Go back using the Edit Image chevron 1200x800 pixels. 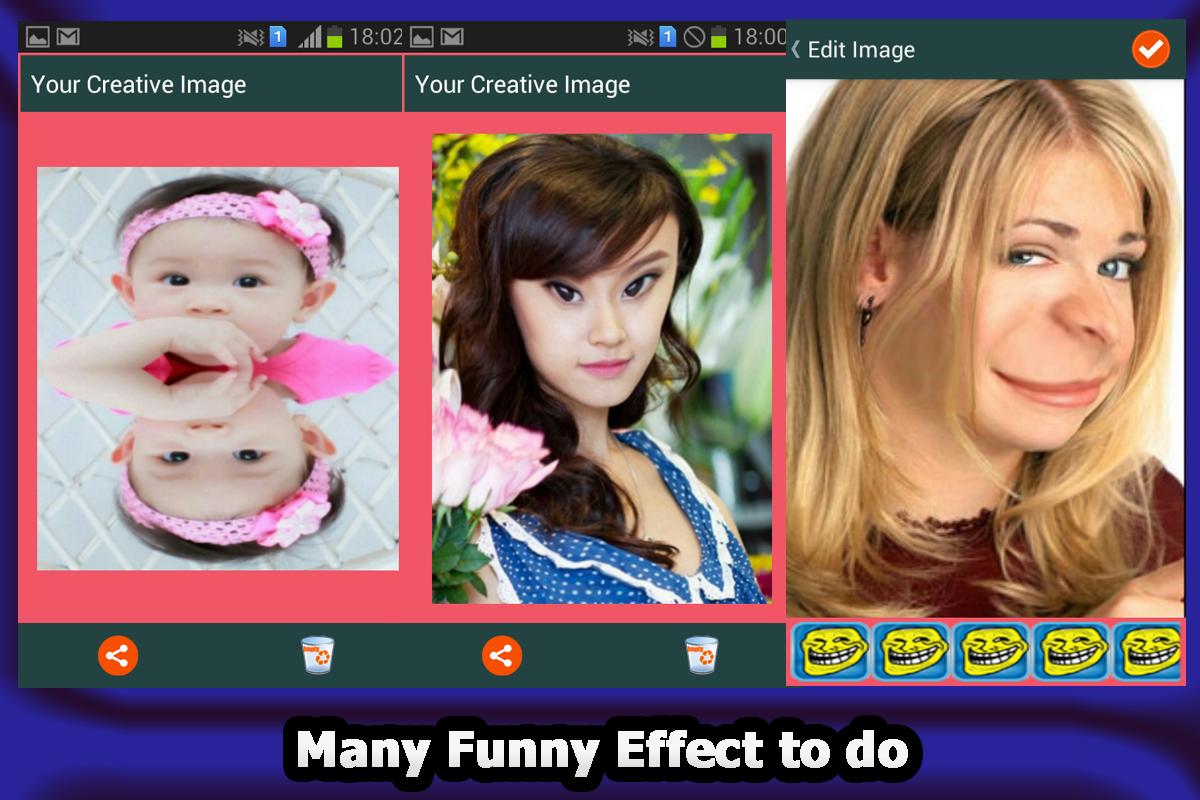click(796, 49)
